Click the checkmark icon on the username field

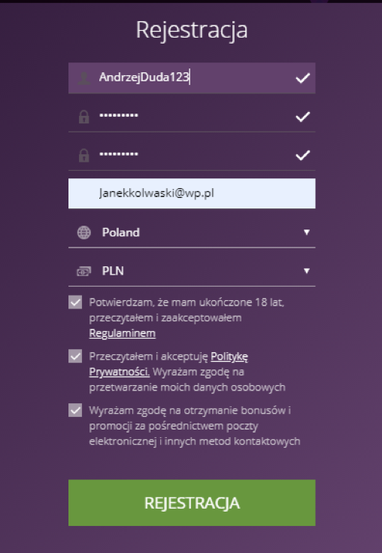pos(303,78)
